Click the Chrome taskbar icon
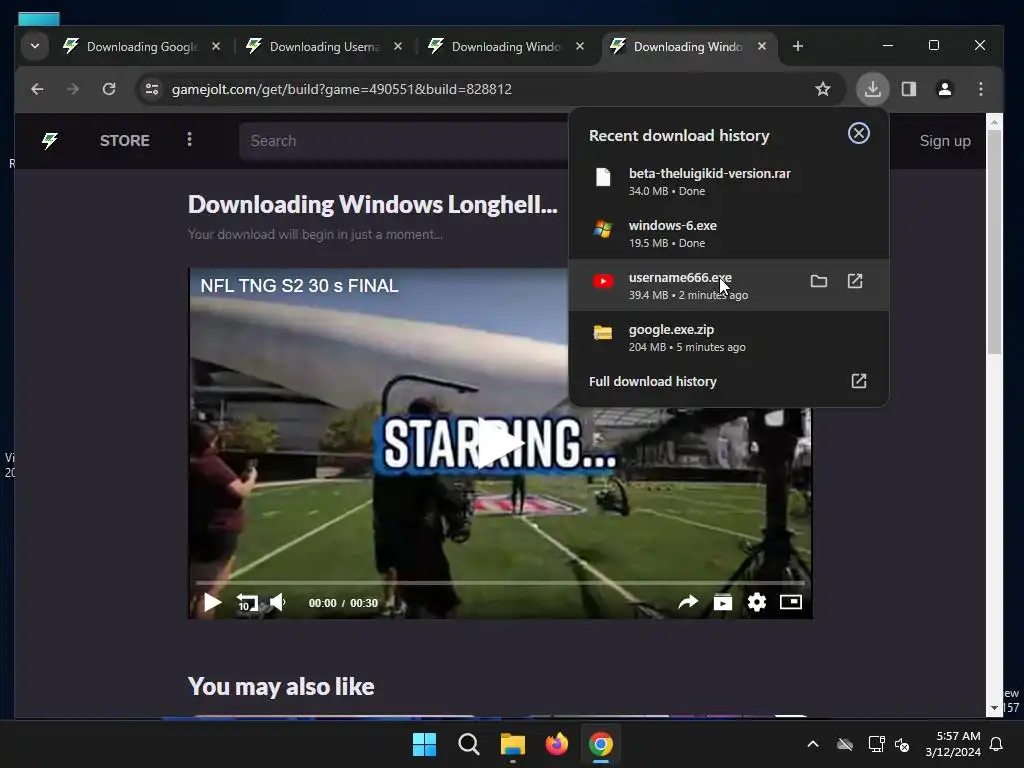Screen dimensions: 1024x768 click(601, 744)
